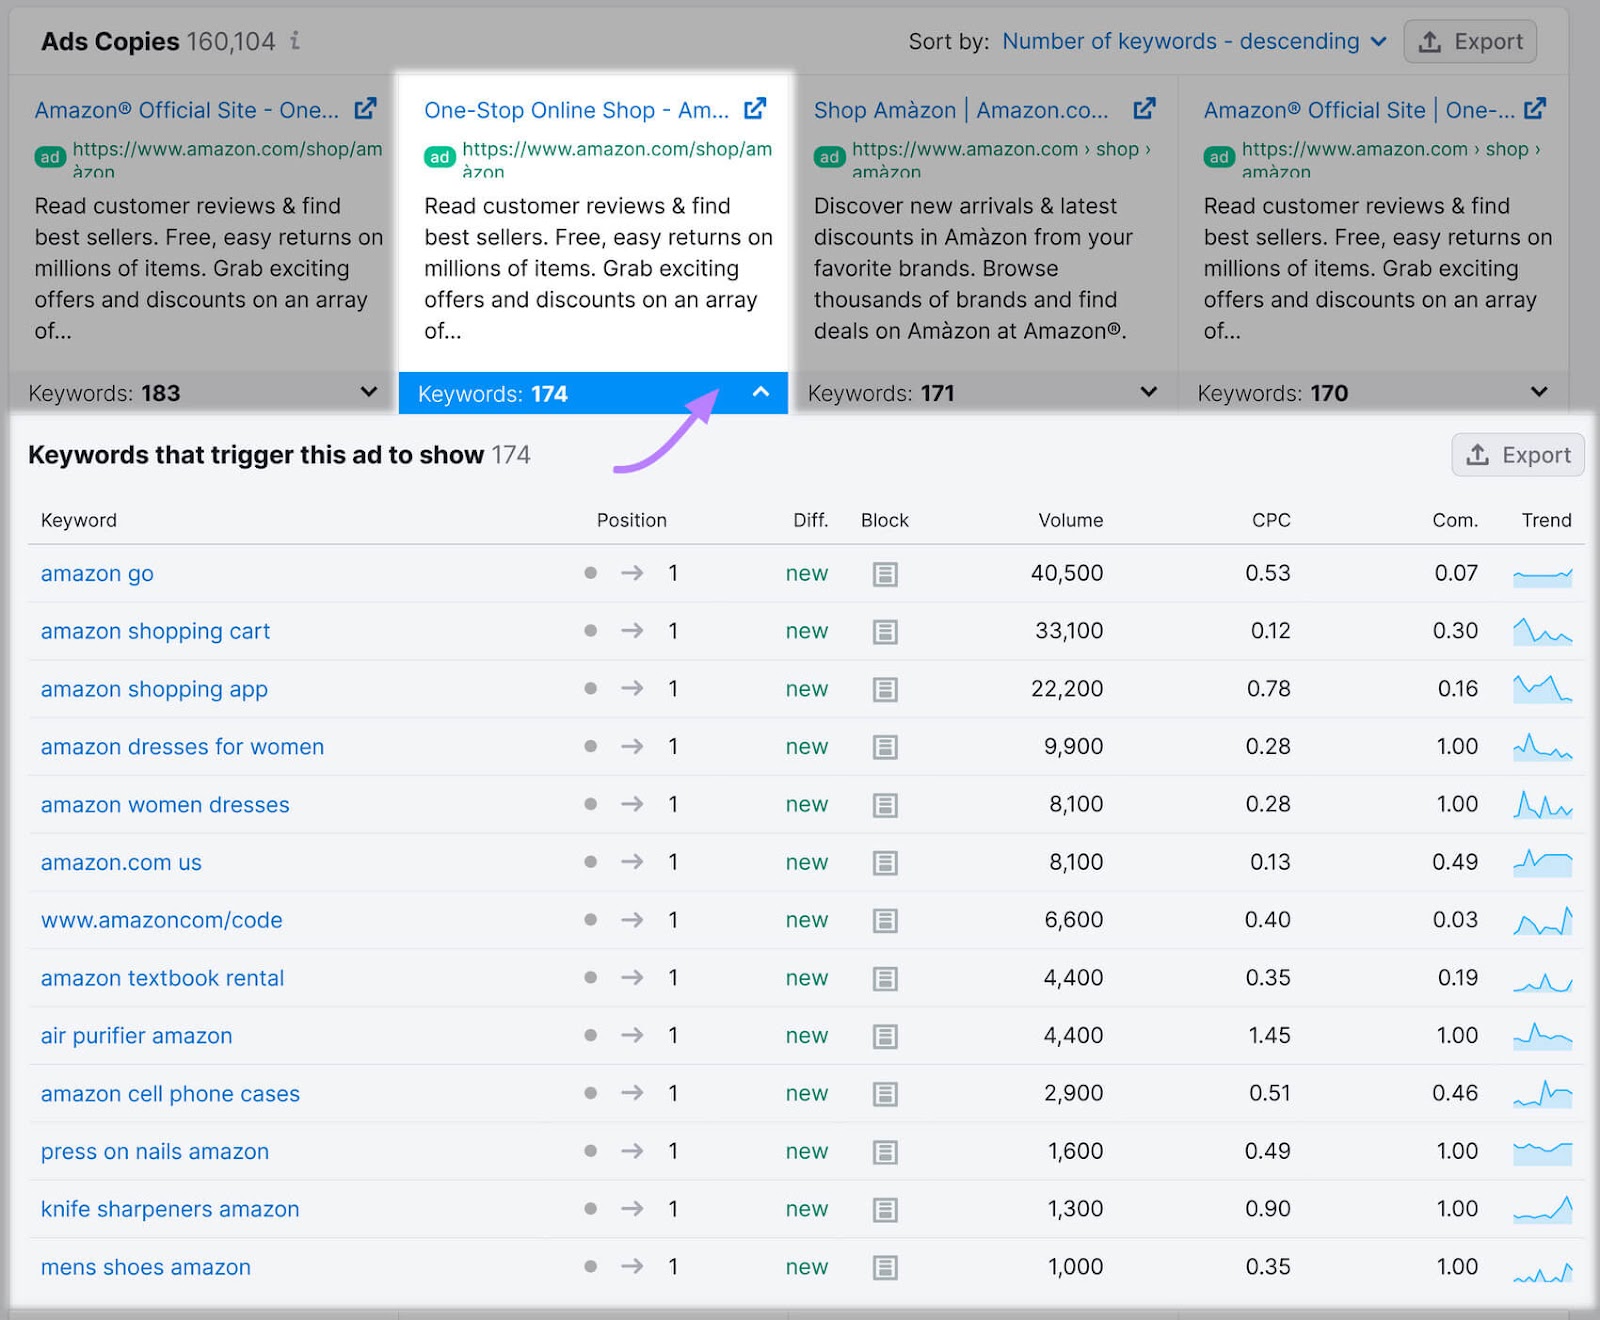Click external link icon on Shop Amàzon ad
This screenshot has width=1600, height=1320.
tap(1143, 108)
